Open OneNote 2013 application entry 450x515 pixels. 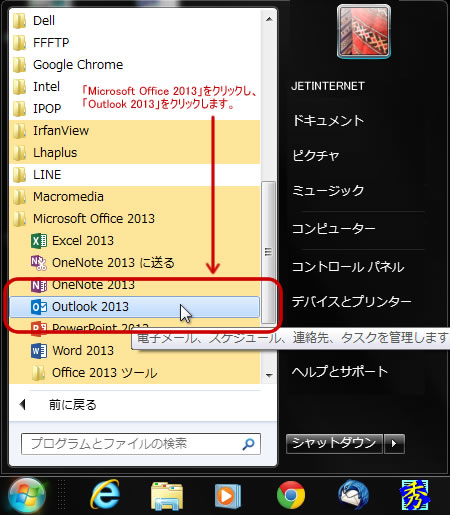point(135,285)
